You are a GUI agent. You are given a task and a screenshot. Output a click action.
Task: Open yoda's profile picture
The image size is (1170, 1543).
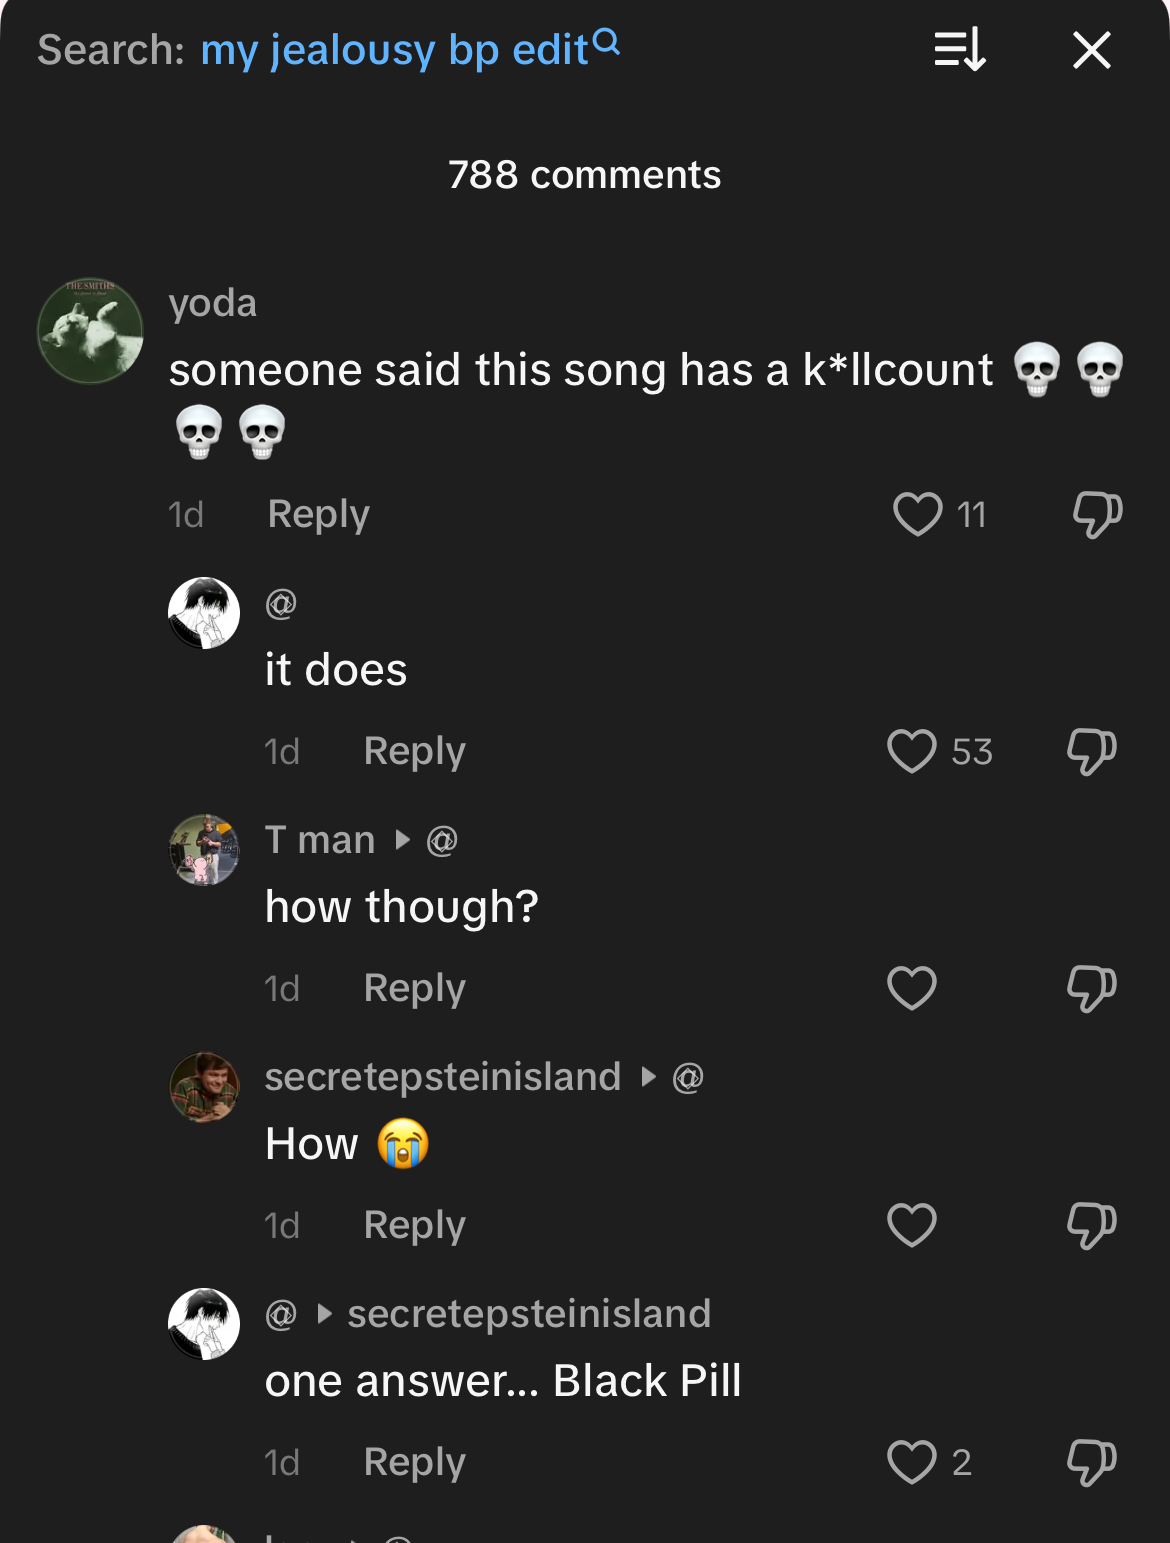90,331
